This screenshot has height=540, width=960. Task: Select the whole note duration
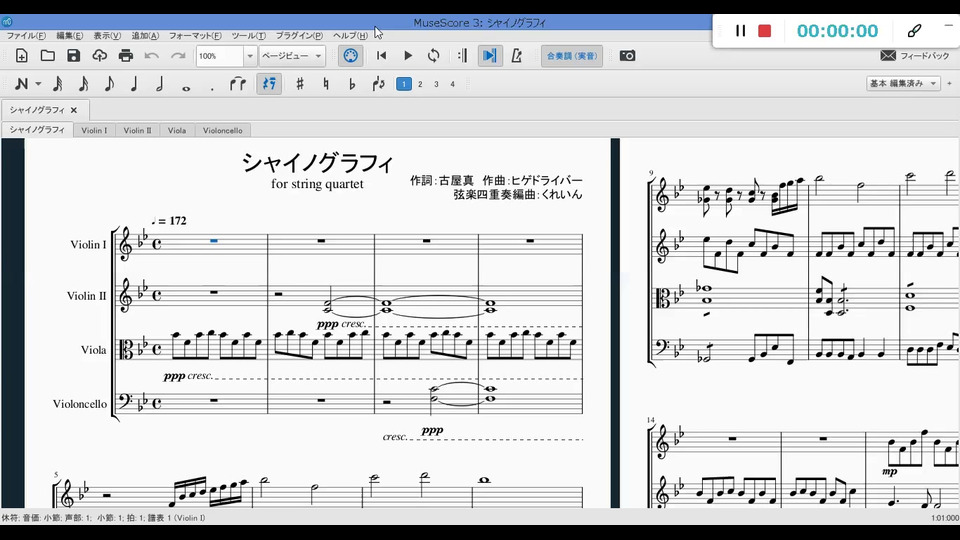186,88
